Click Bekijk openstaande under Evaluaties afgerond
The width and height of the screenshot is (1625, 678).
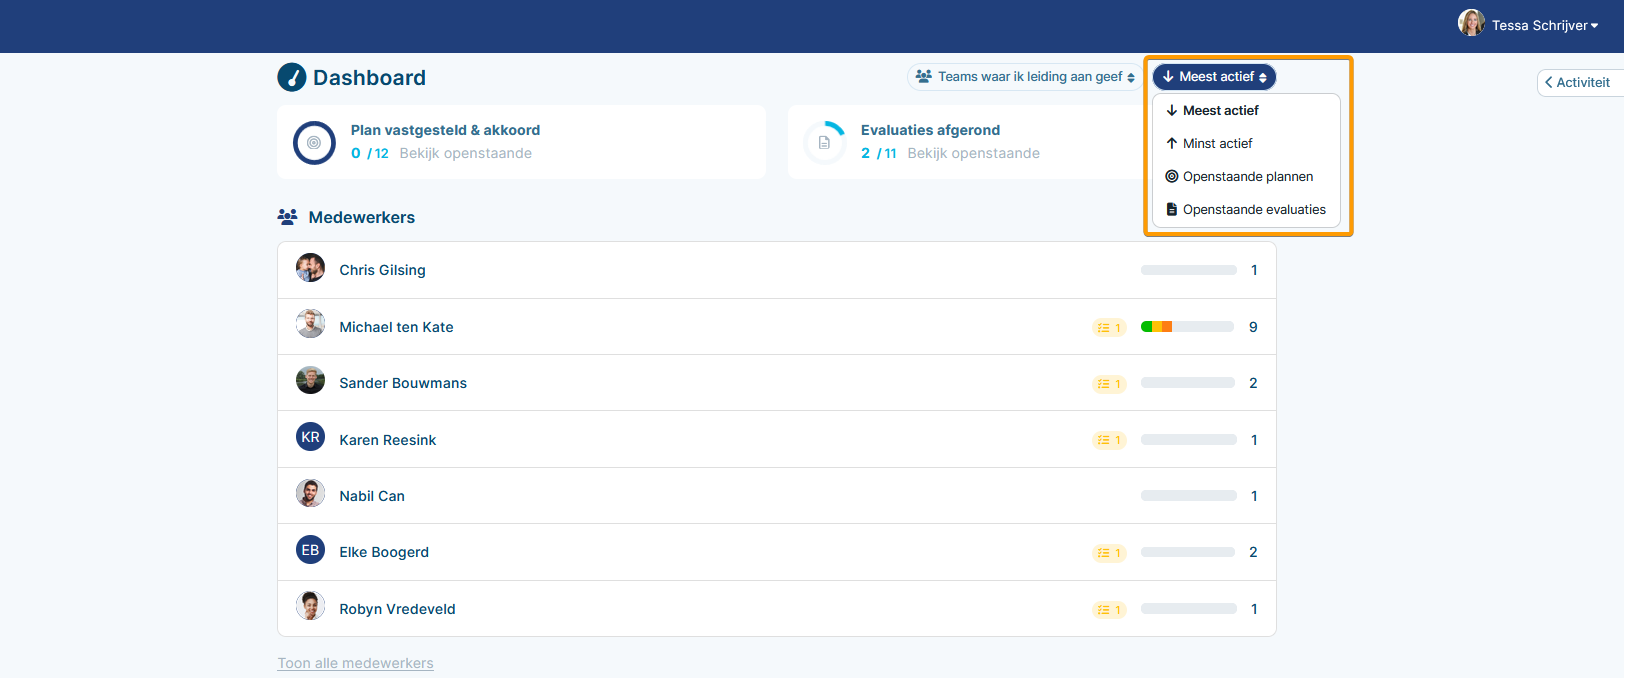pyautogui.click(x=973, y=153)
